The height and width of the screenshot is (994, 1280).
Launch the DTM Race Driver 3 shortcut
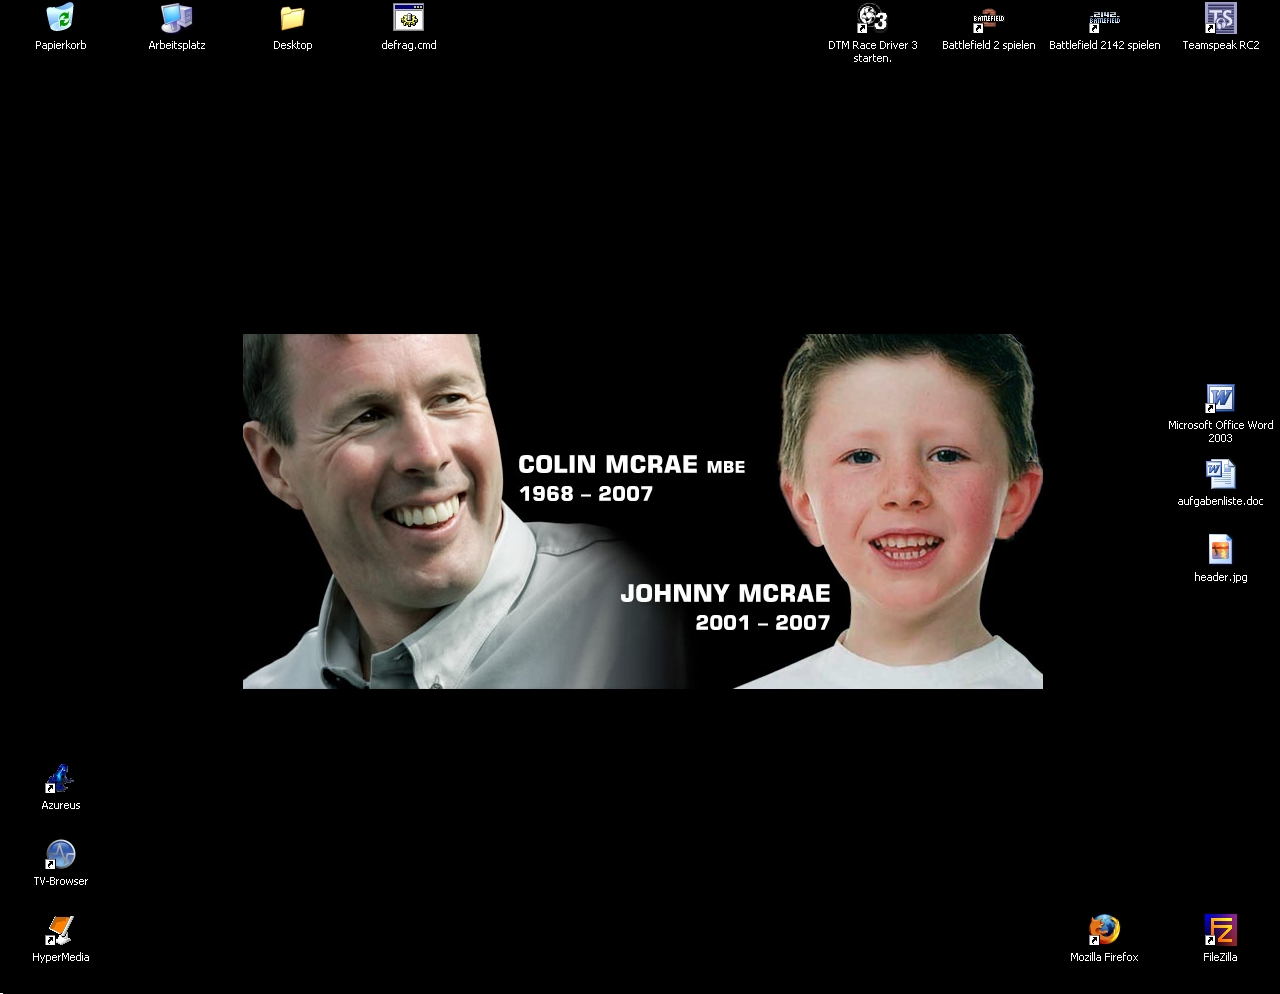coord(872,19)
